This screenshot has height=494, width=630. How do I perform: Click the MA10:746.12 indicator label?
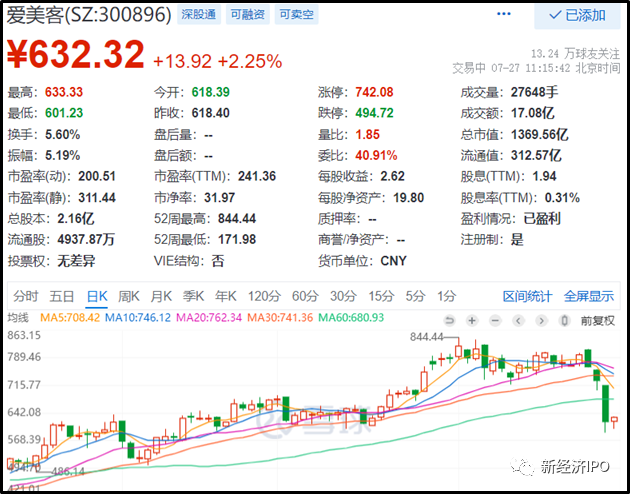coord(138,318)
